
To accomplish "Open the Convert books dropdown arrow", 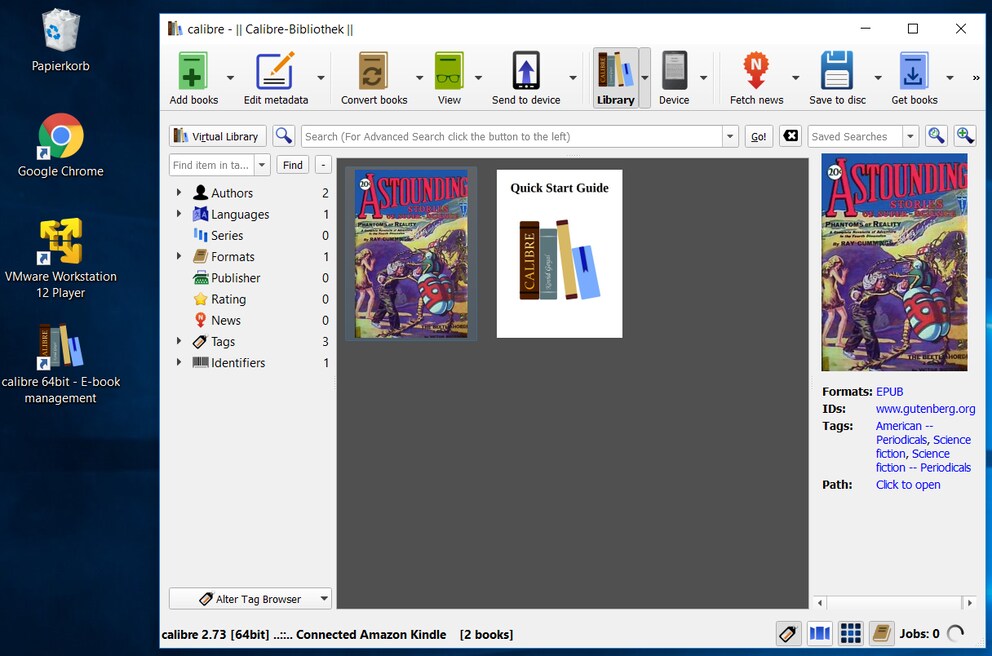I will pyautogui.click(x=419, y=78).
